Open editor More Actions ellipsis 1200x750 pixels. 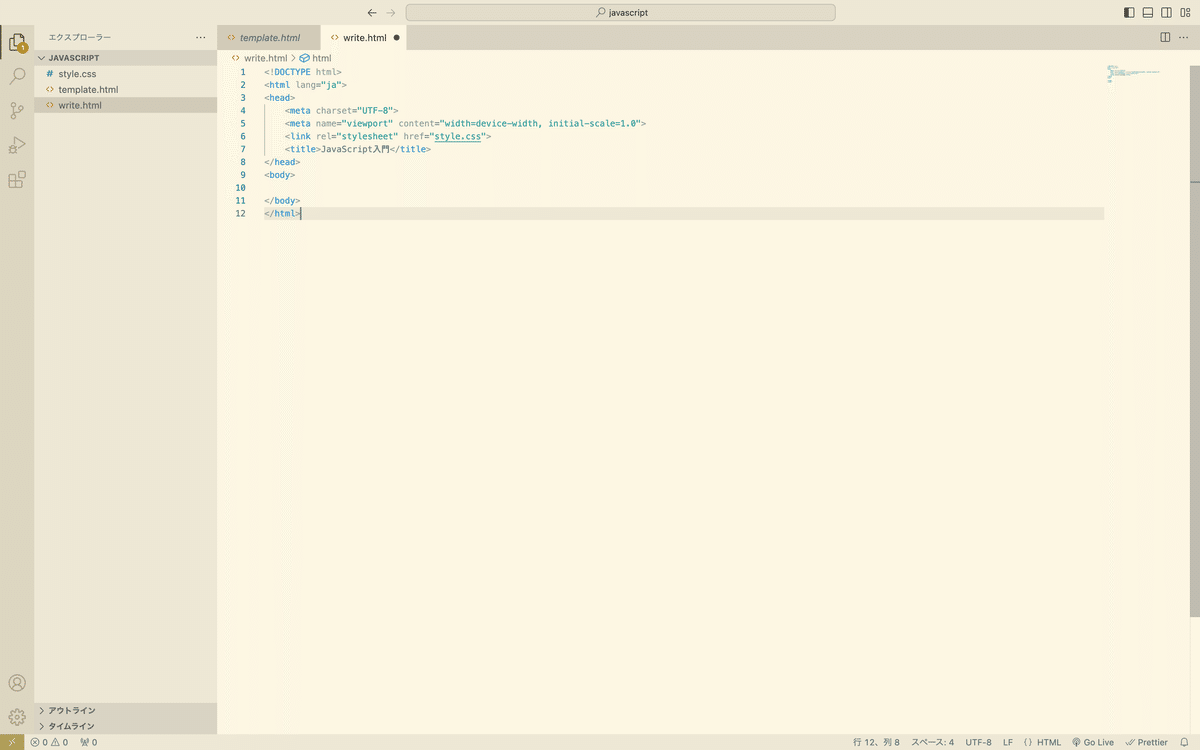click(1184, 37)
